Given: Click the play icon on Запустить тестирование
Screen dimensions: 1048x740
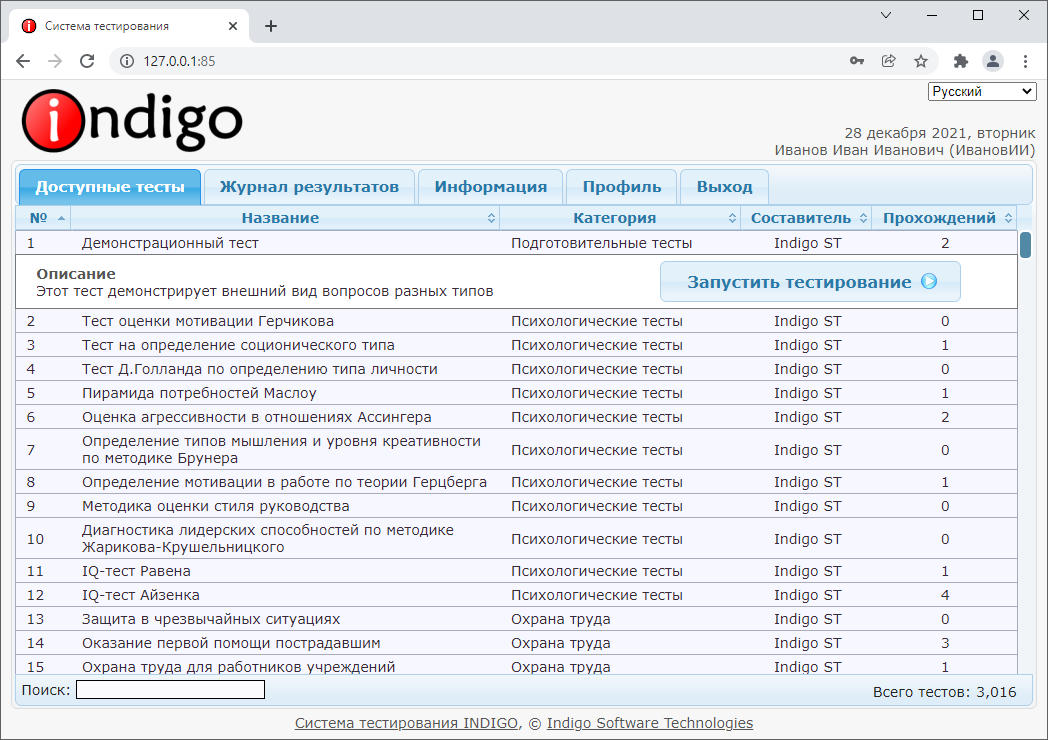Looking at the screenshot, I should tap(929, 281).
